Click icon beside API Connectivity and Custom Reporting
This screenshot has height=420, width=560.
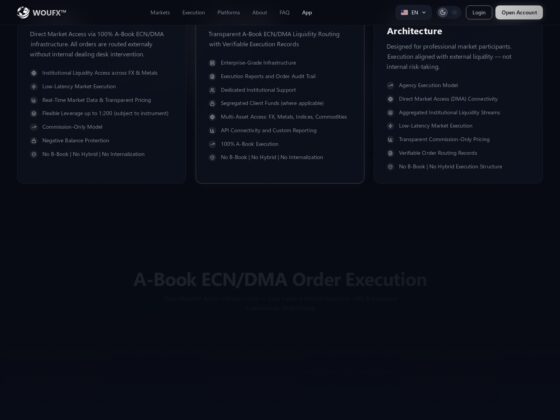click(x=212, y=131)
